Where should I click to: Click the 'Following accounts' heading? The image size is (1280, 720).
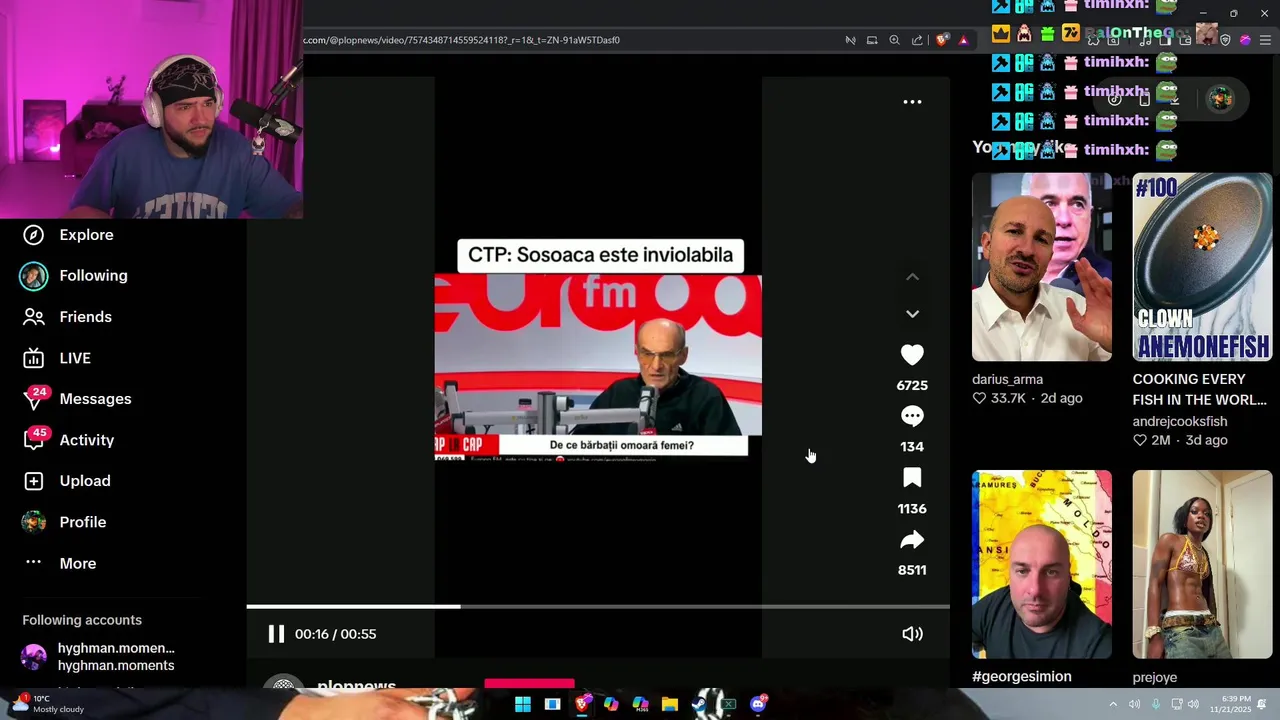(x=82, y=620)
